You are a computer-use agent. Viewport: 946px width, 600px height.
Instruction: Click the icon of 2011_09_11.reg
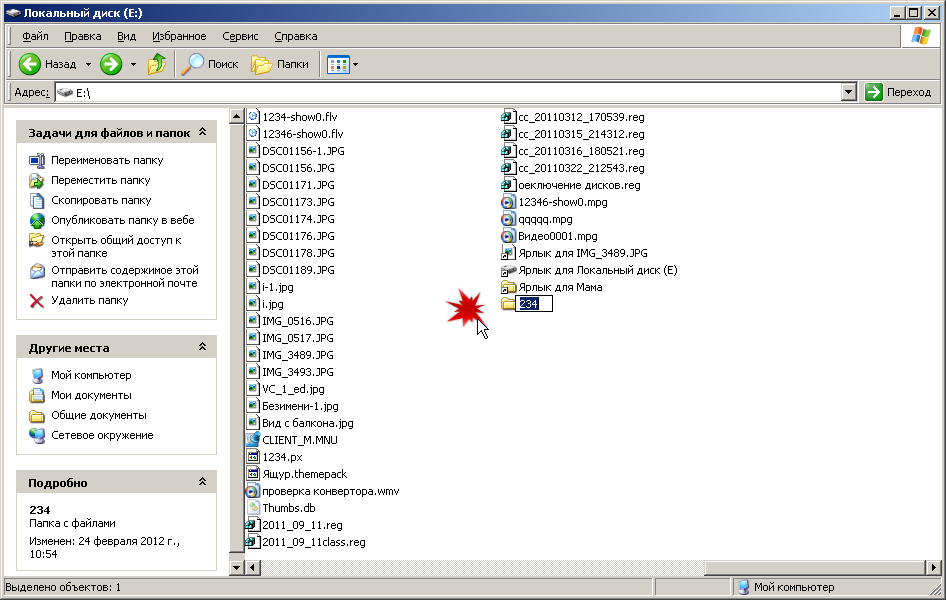[253, 525]
